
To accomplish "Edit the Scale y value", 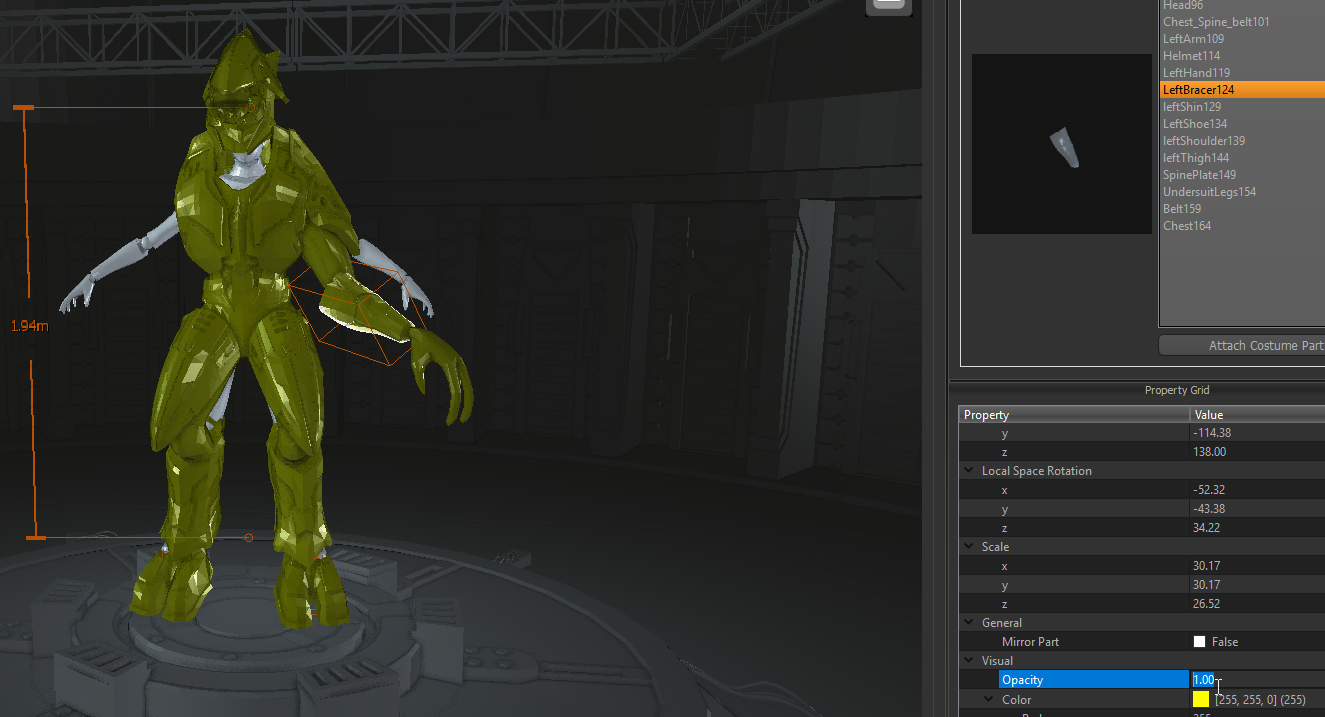I will (1257, 585).
